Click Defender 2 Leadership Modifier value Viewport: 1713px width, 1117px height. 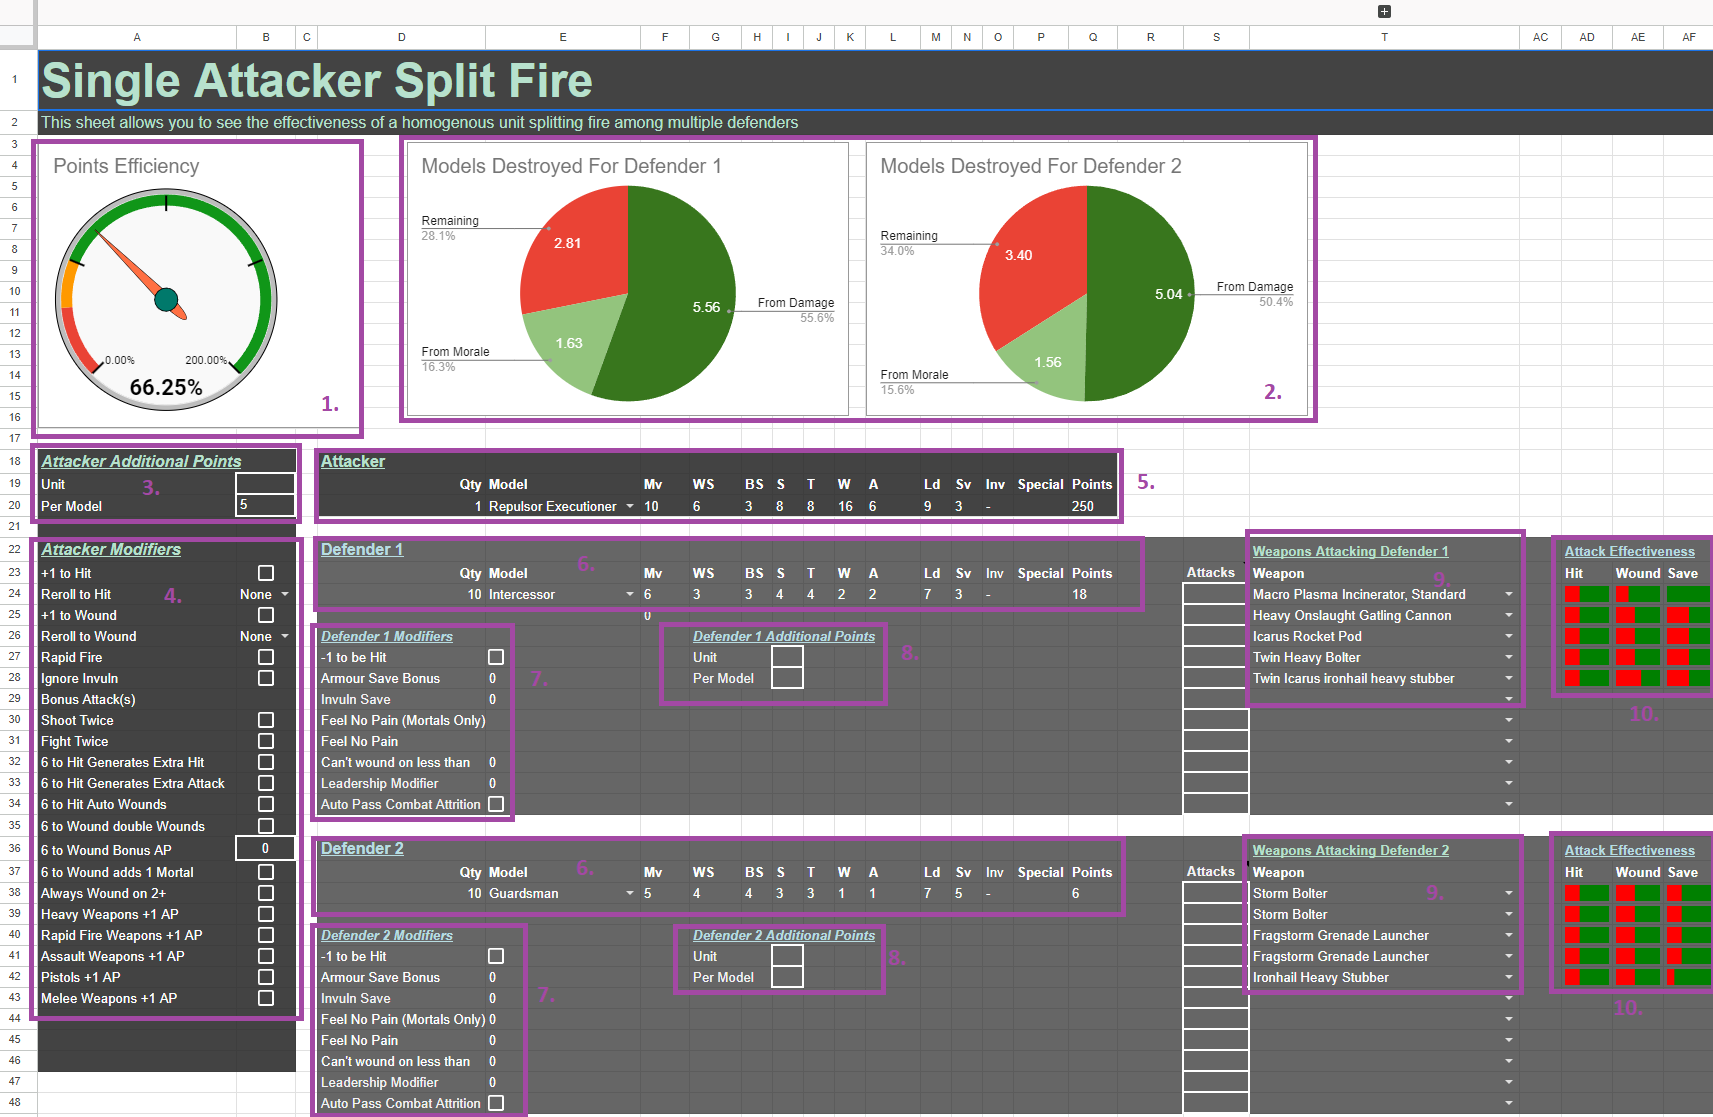(492, 1082)
